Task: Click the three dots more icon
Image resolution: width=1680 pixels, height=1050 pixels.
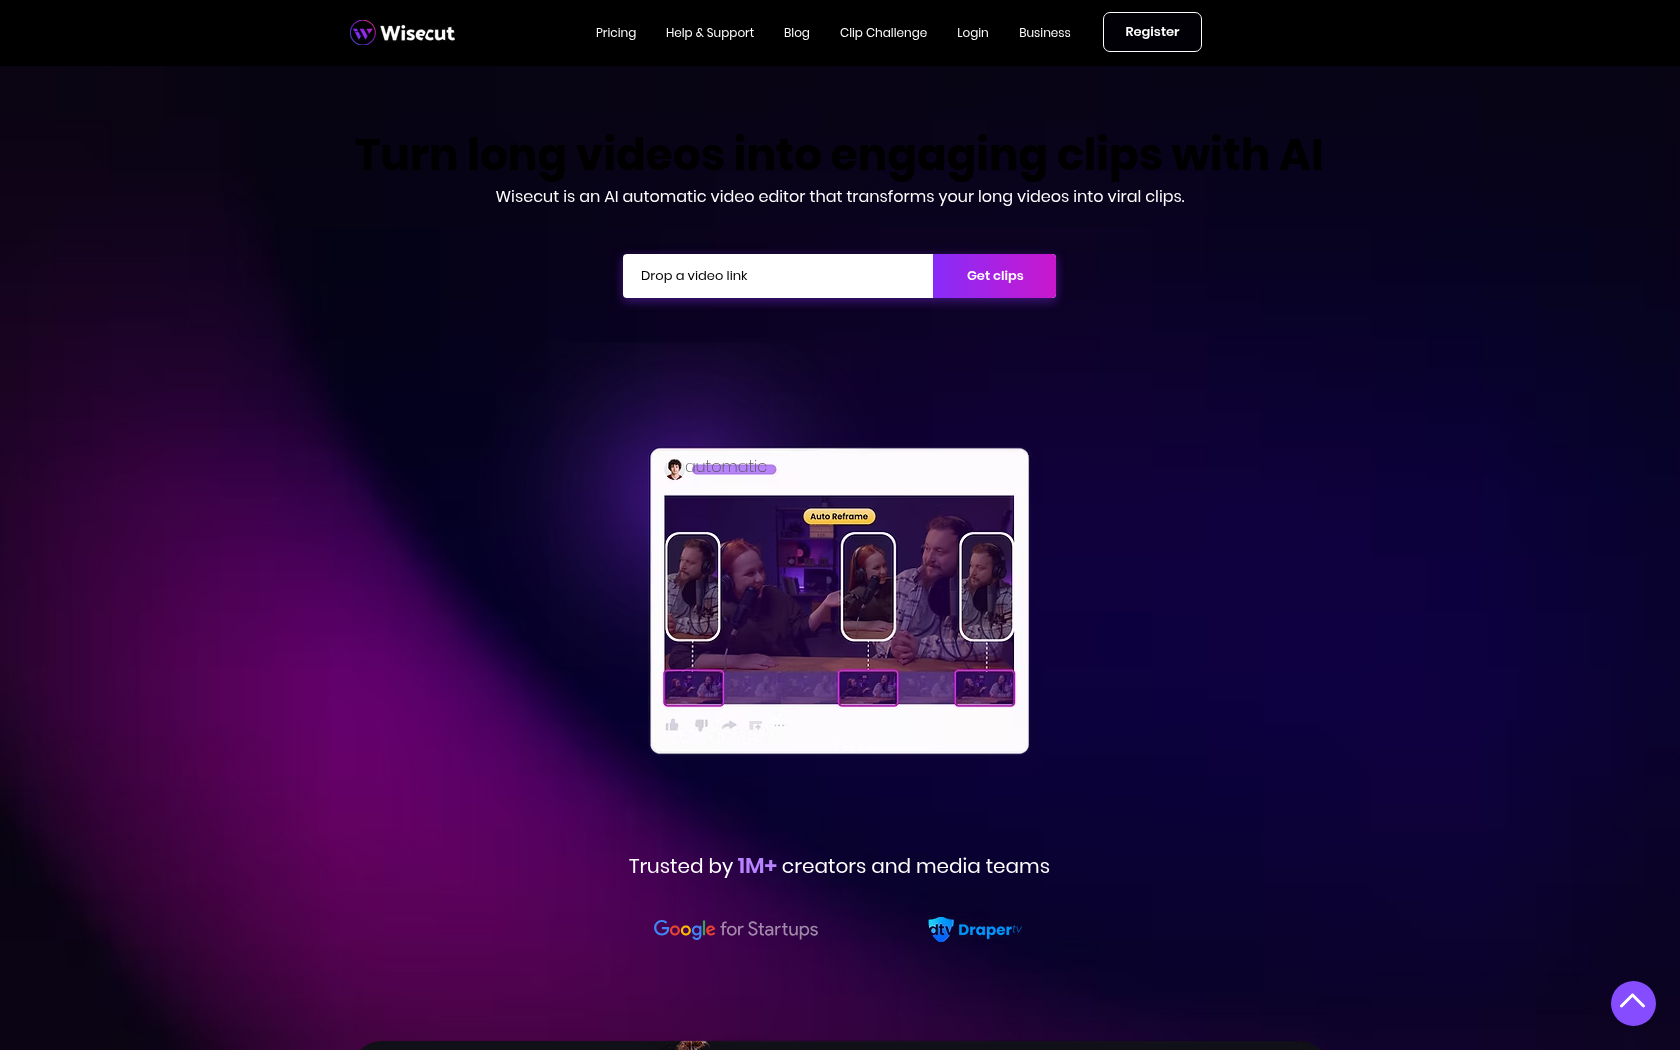Action: click(780, 725)
